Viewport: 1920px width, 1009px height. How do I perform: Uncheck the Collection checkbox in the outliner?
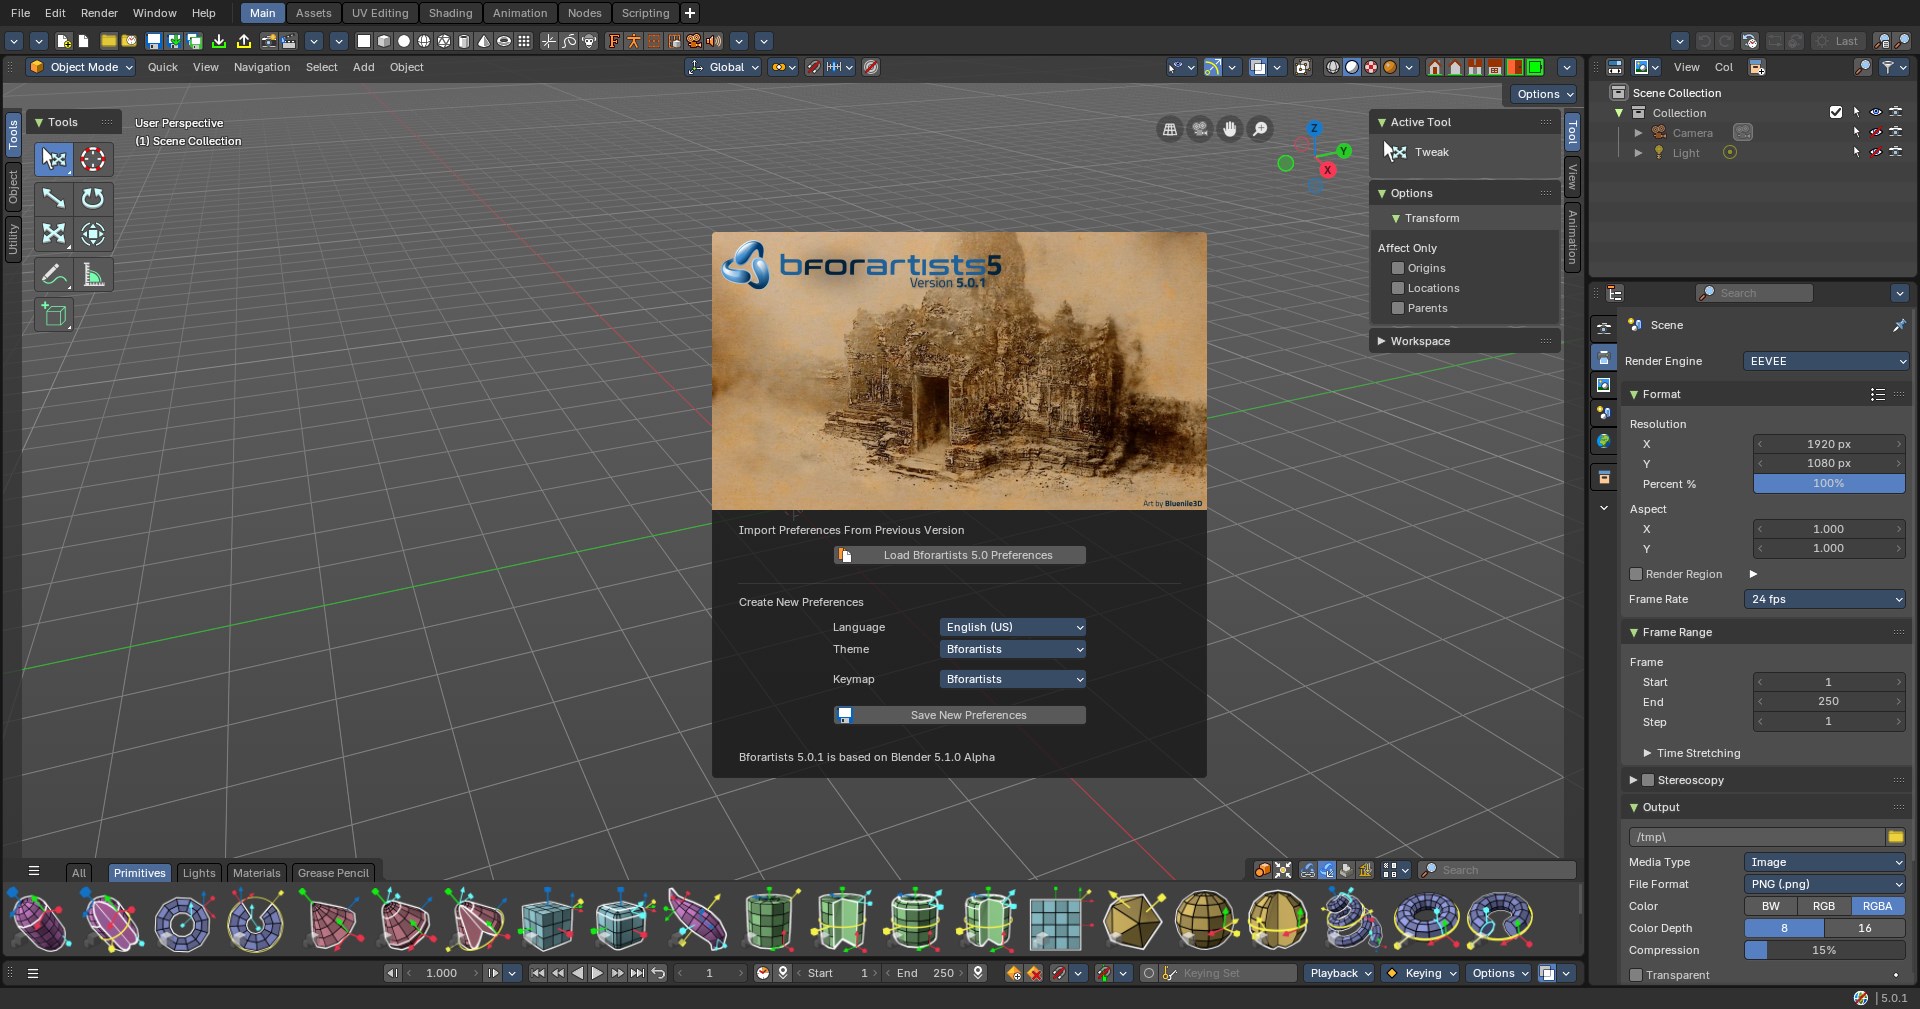tap(1836, 112)
